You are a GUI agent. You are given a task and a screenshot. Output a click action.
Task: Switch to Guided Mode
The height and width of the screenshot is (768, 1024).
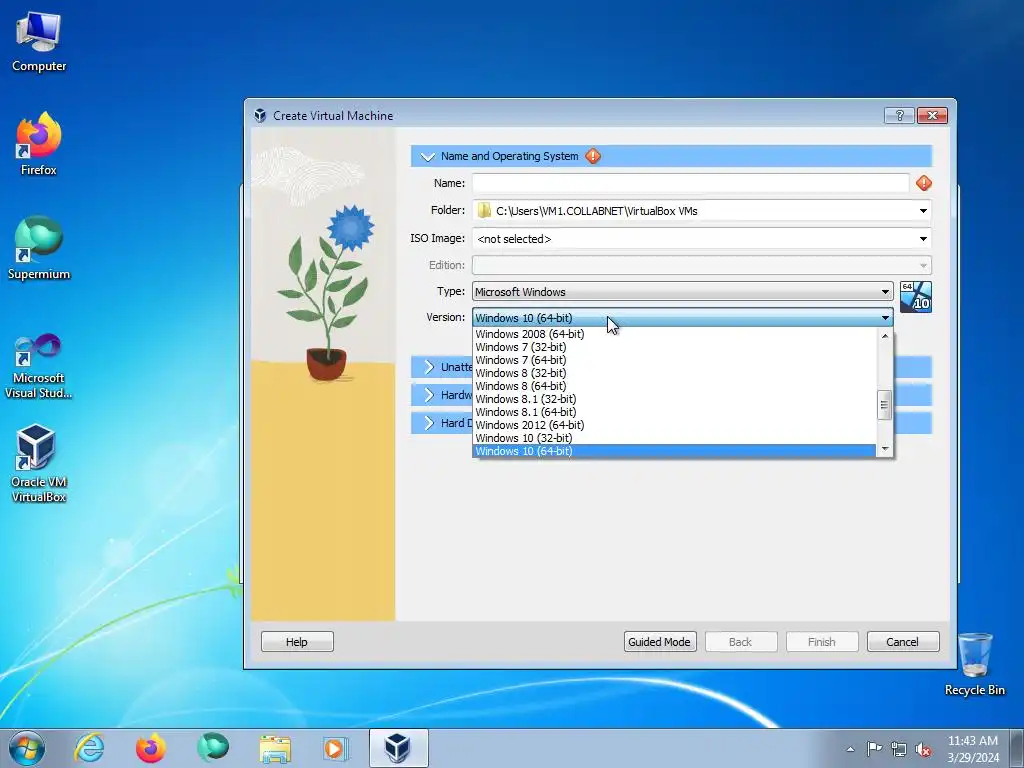(x=660, y=642)
